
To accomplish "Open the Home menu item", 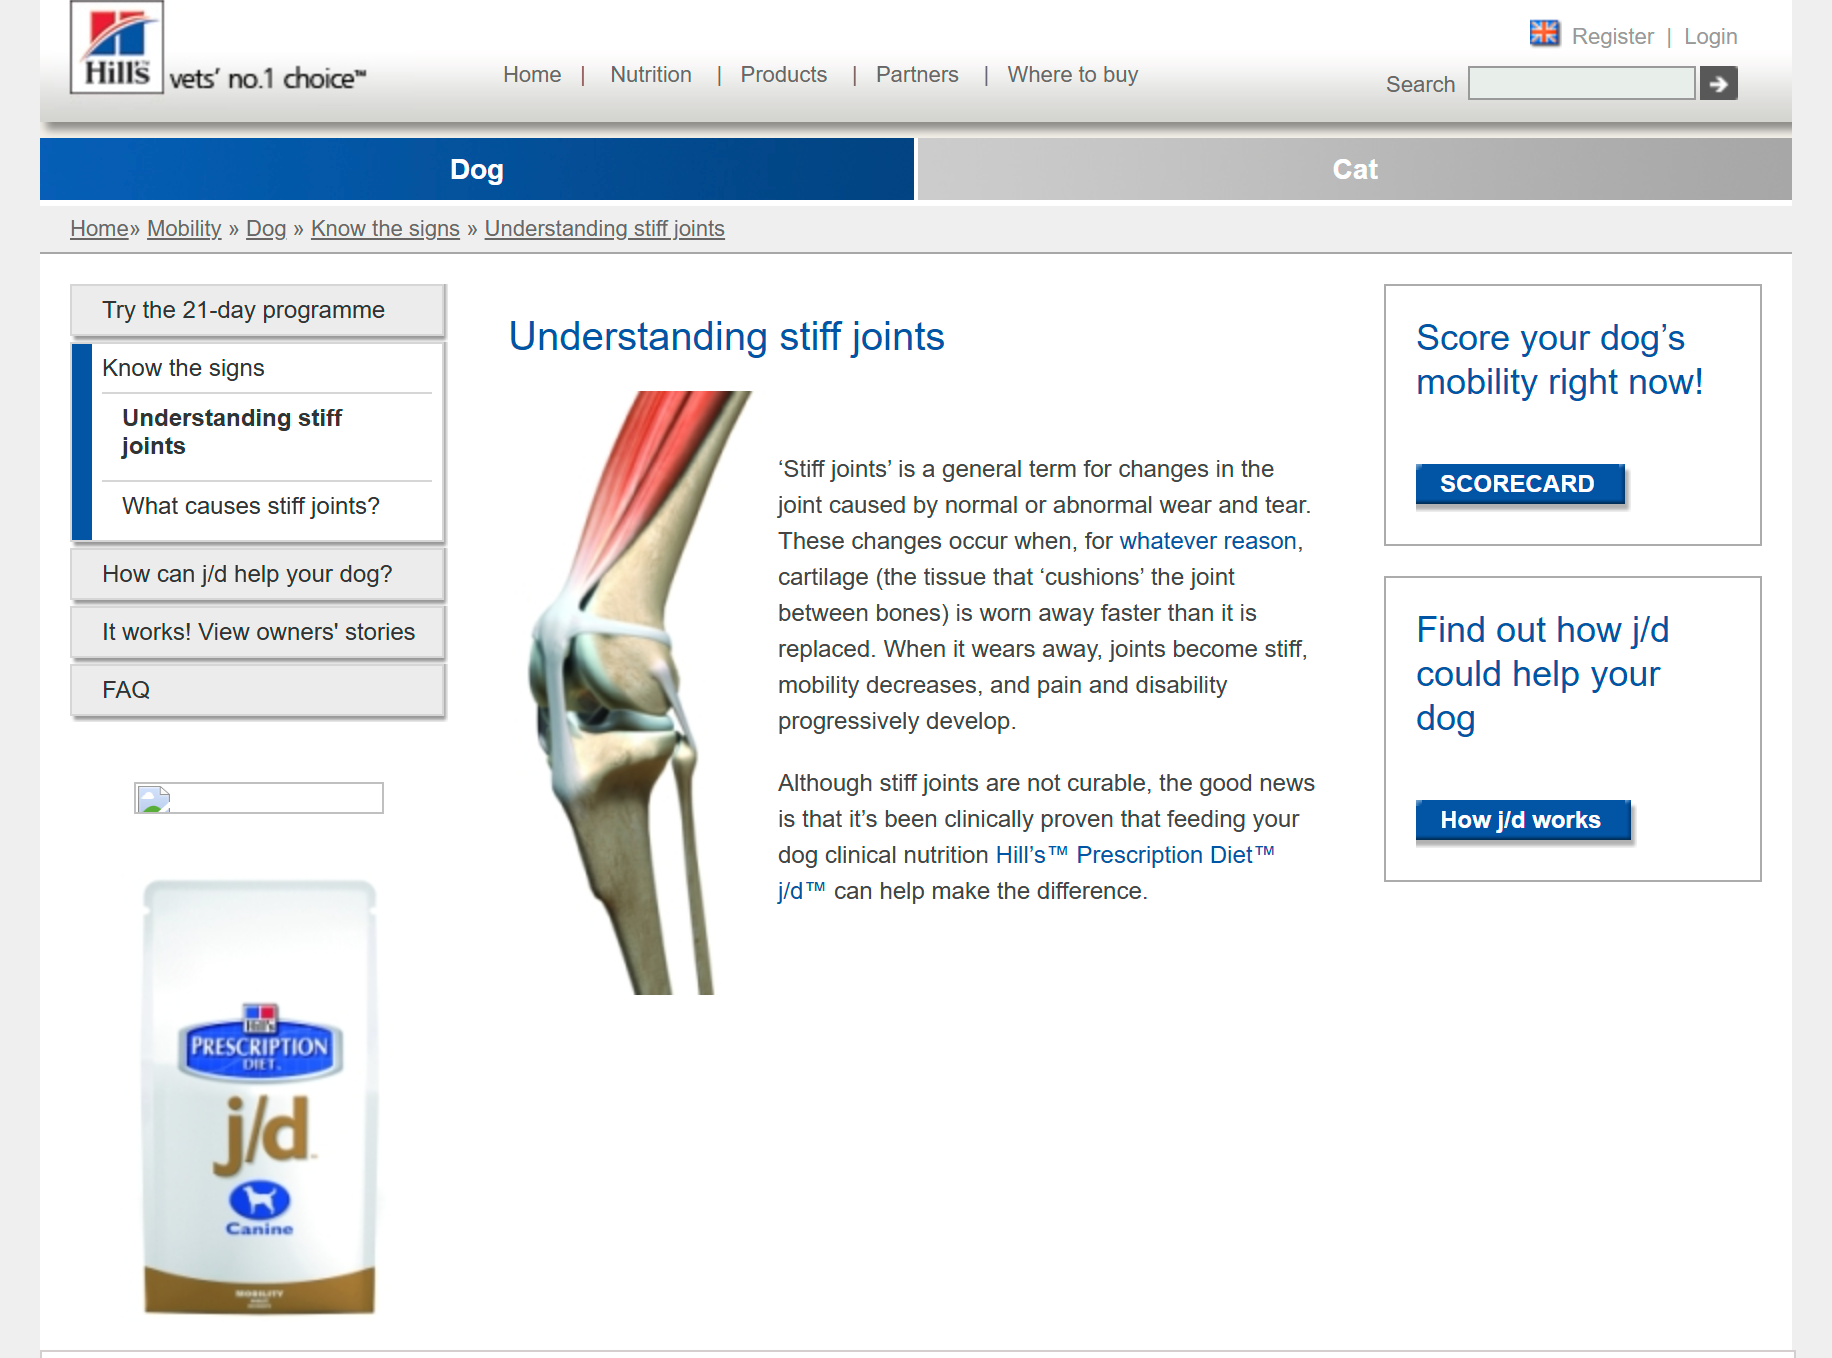I will [532, 75].
